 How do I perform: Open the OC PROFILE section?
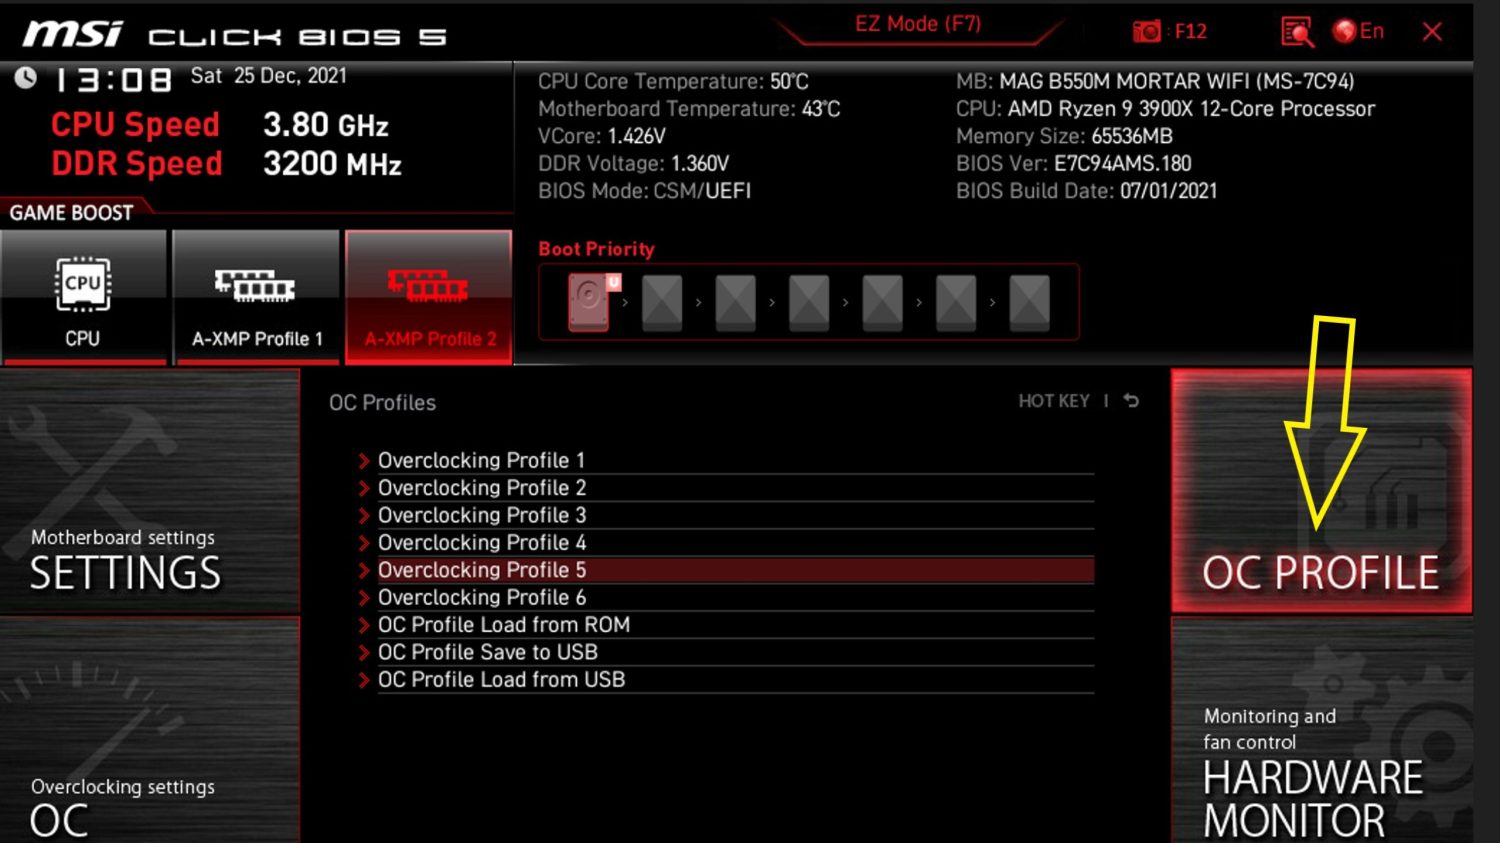pos(1320,491)
